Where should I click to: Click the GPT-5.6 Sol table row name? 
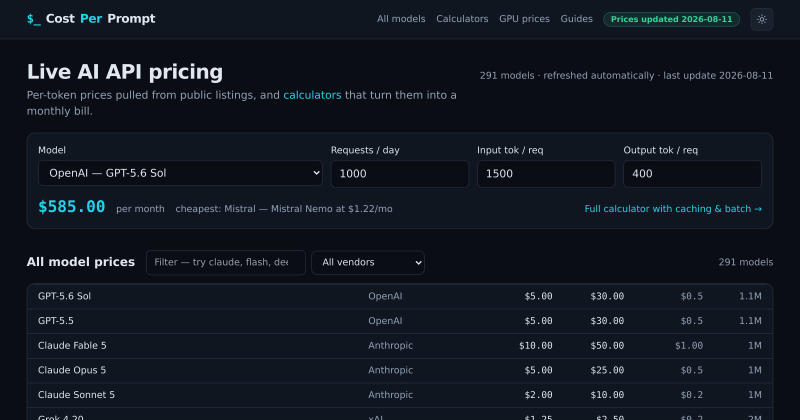coord(64,296)
